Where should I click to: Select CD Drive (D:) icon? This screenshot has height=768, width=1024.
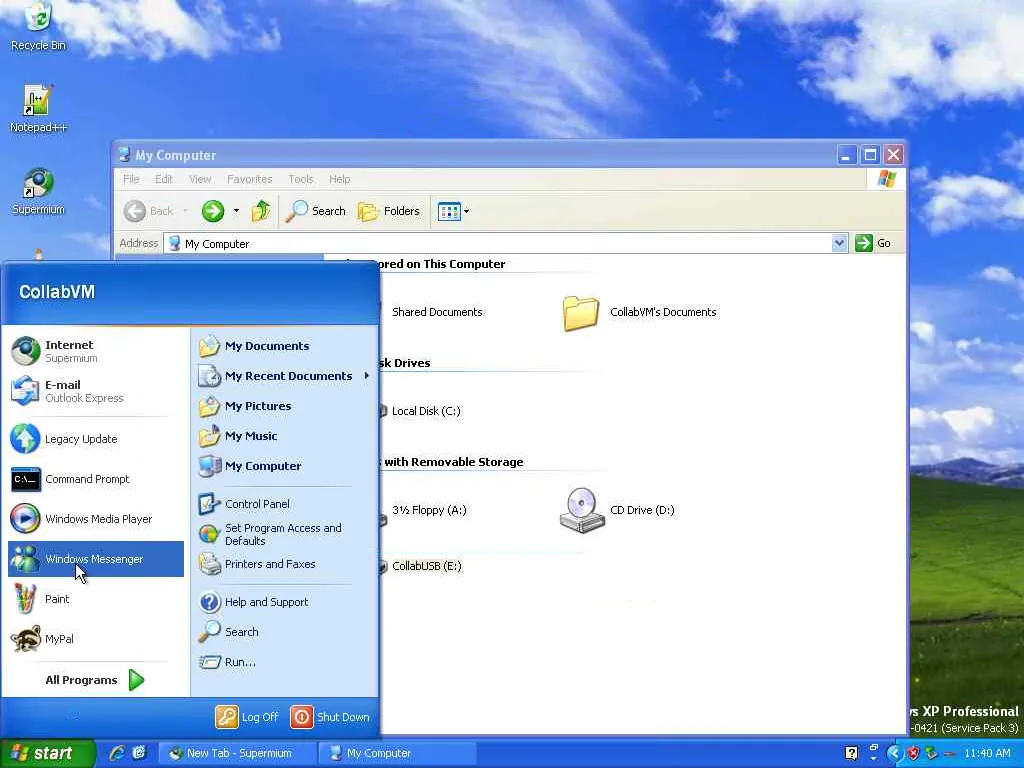tap(618, 510)
